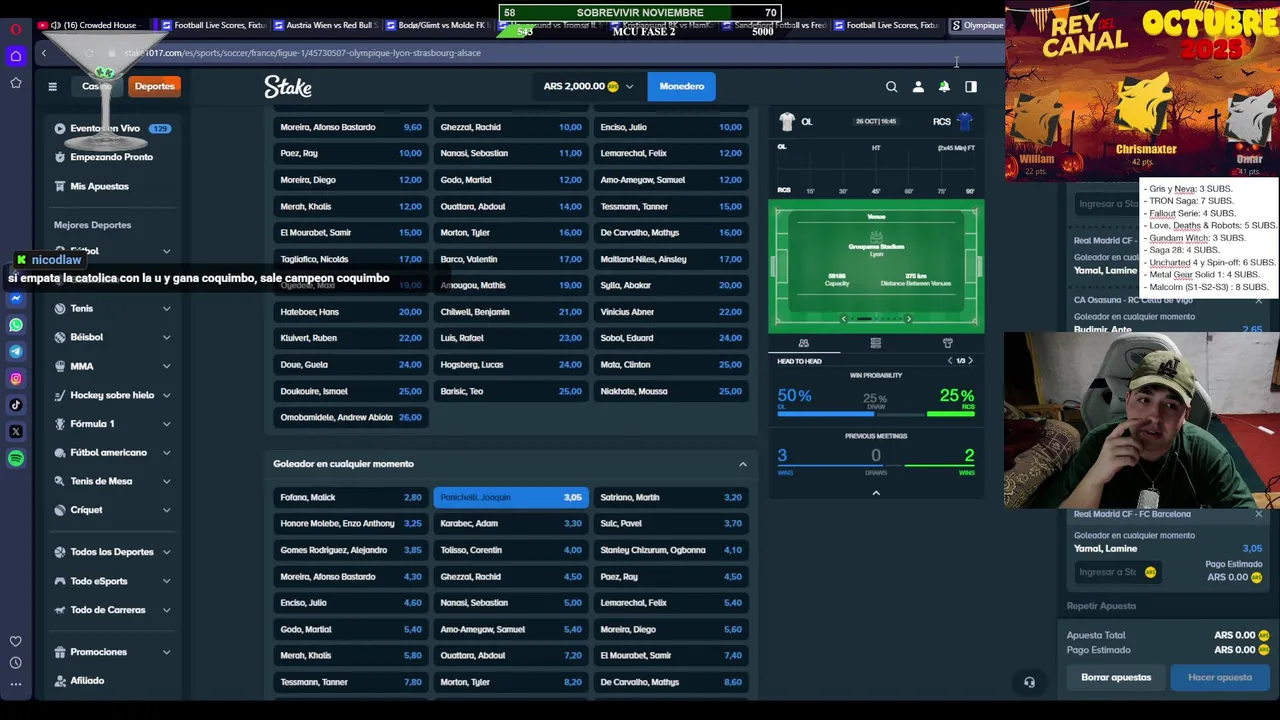The image size is (1280, 720).
Task: Go to next venue slide in match widget
Action: (x=908, y=319)
